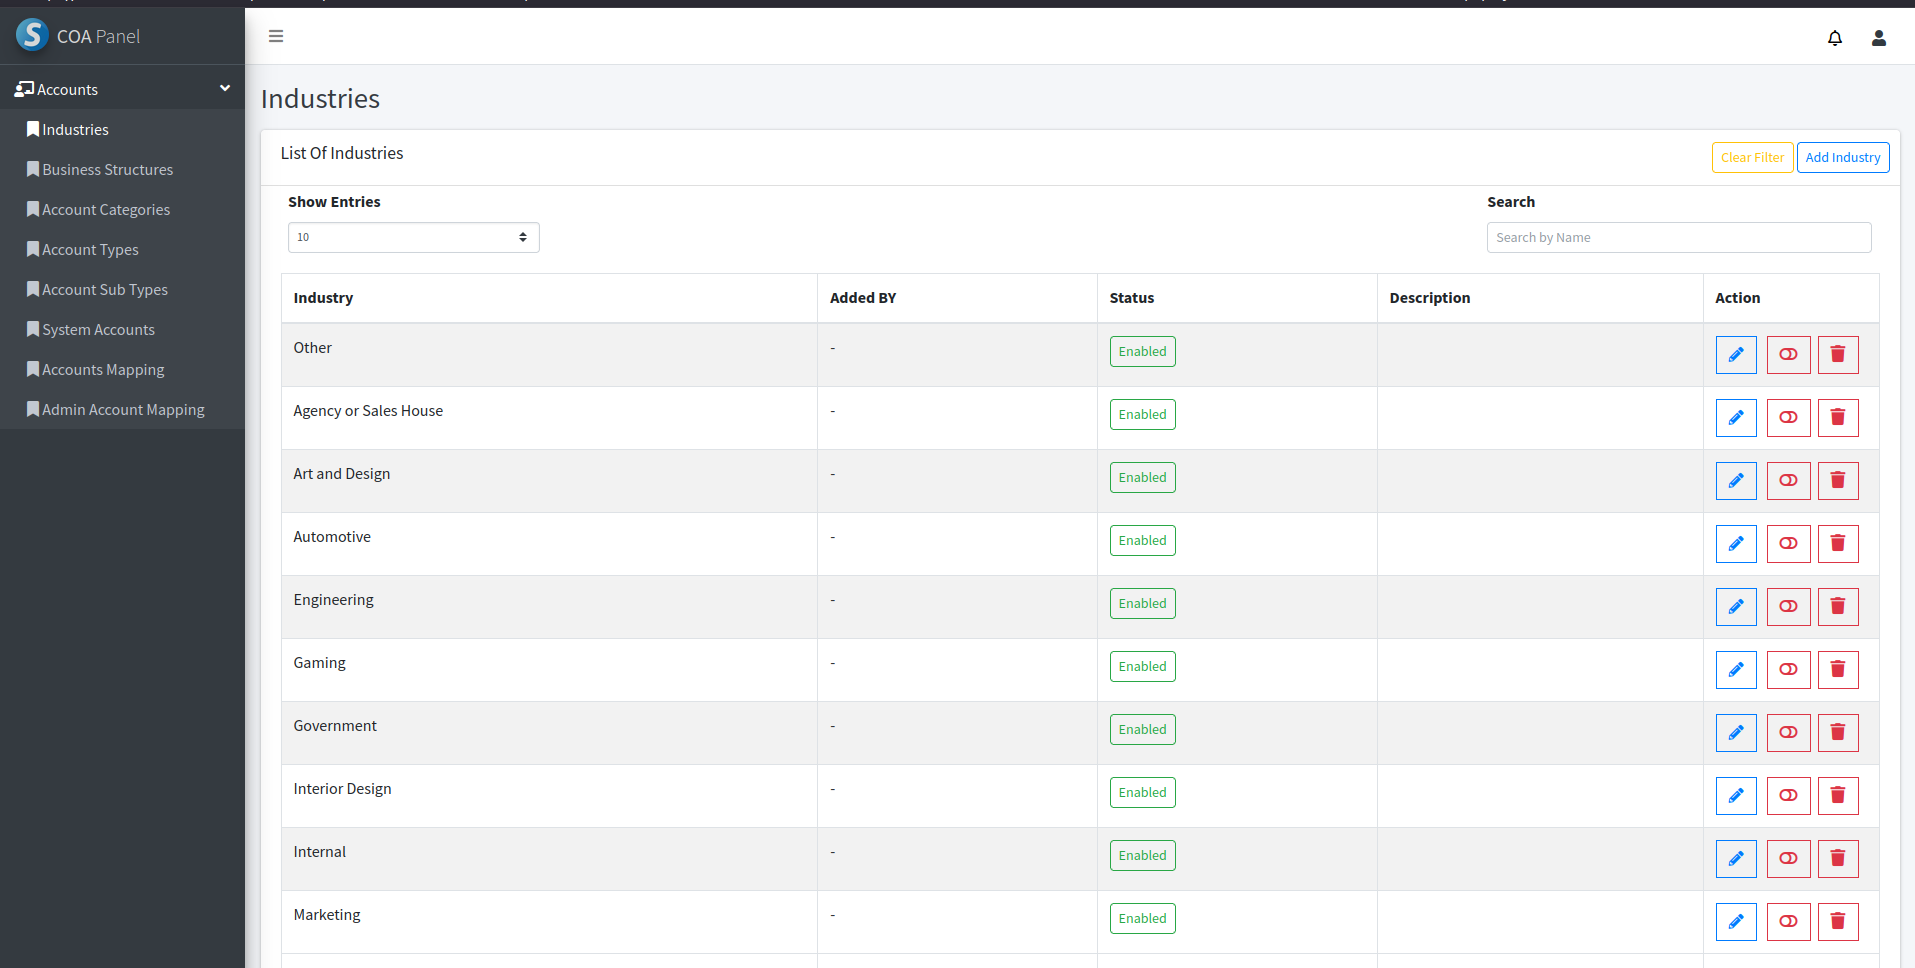Click the Search by Name field
1915x968 pixels.
[1678, 238]
